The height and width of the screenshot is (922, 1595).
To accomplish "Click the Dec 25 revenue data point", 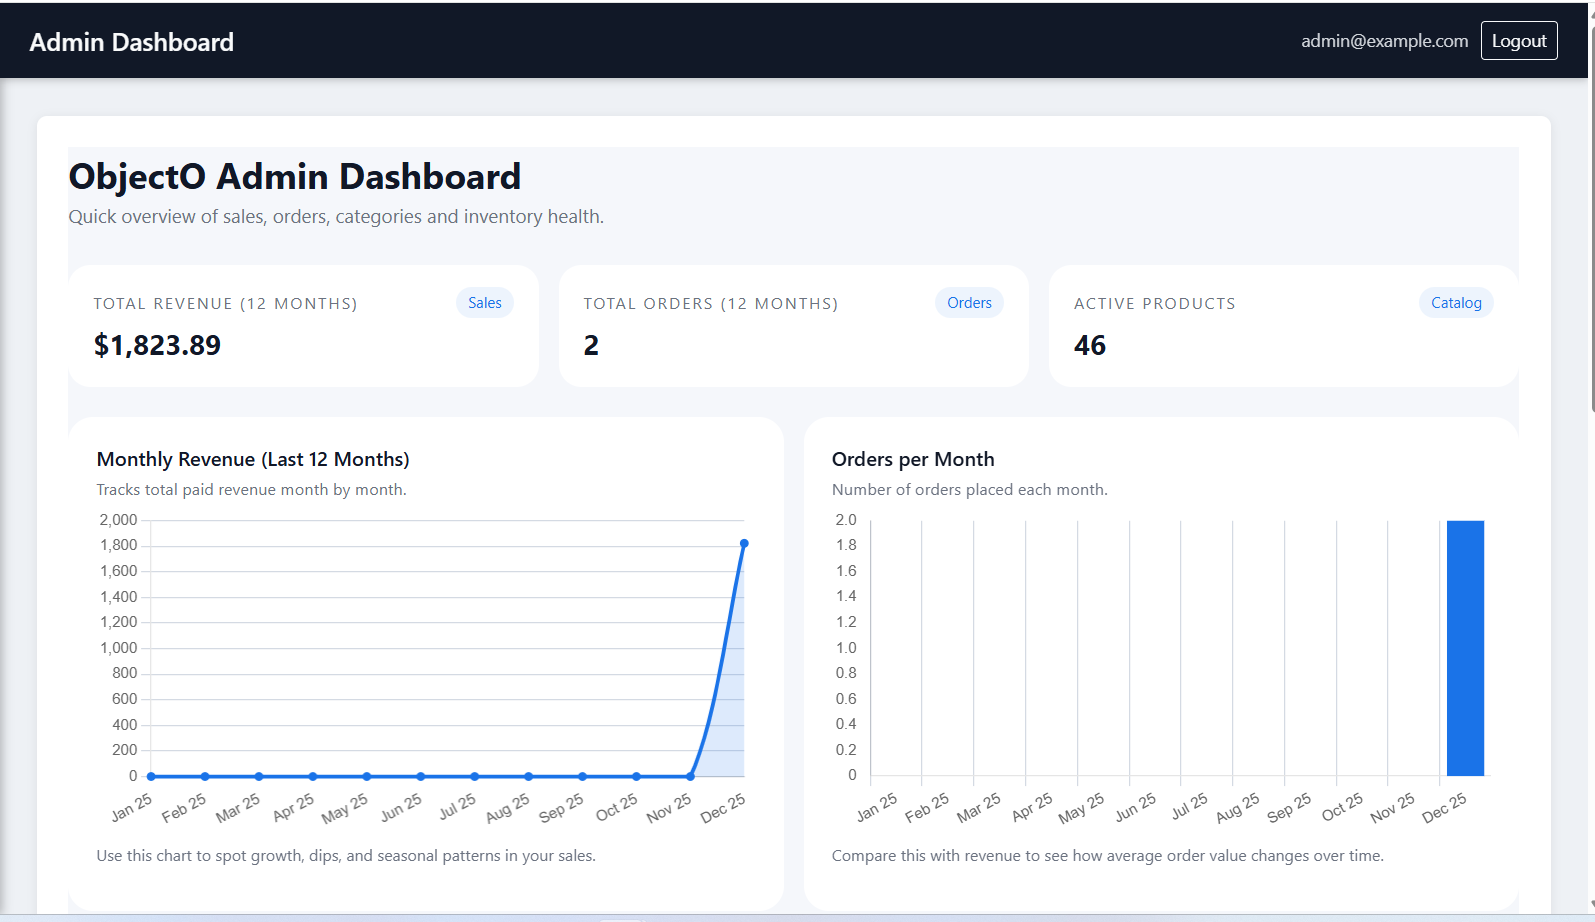I will 744,544.
